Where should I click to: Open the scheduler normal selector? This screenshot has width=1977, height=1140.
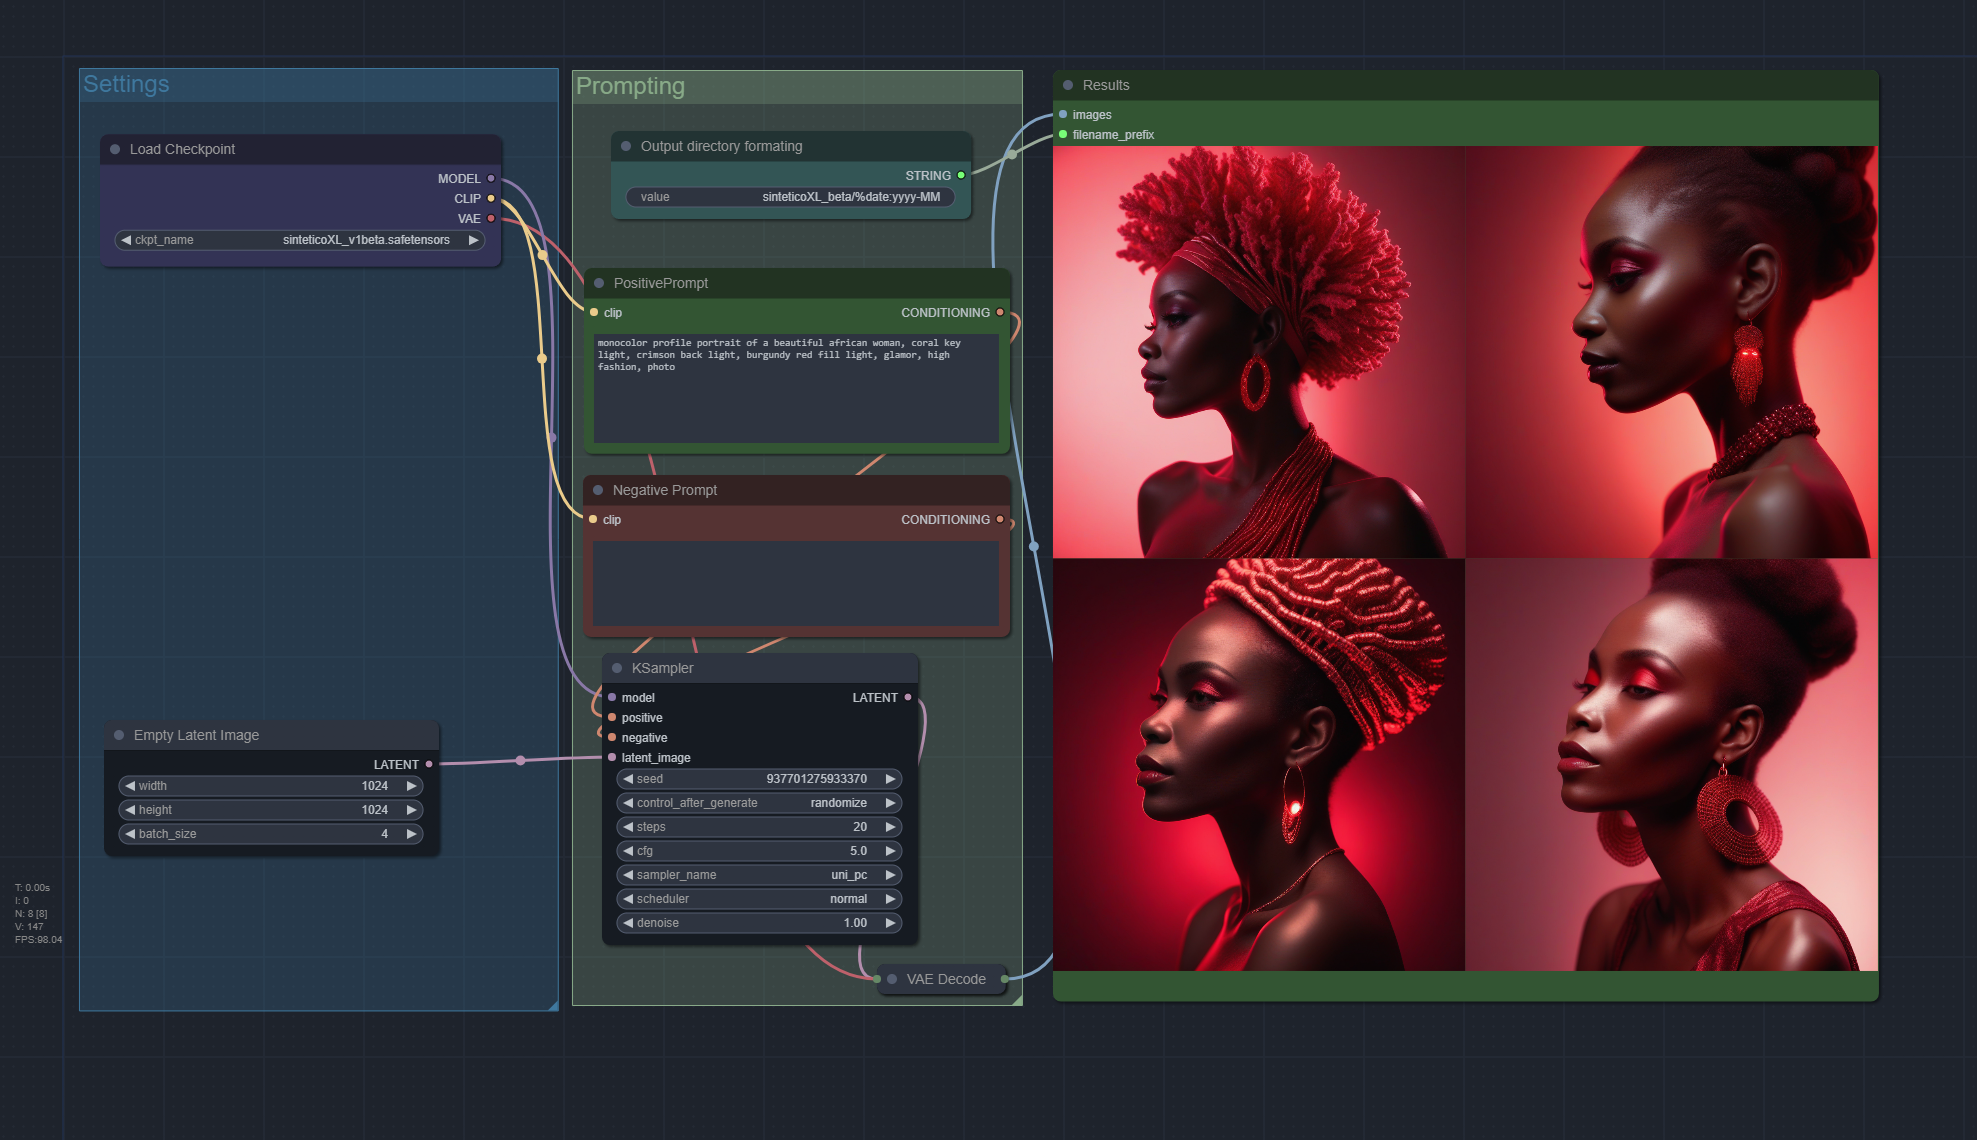(x=759, y=899)
